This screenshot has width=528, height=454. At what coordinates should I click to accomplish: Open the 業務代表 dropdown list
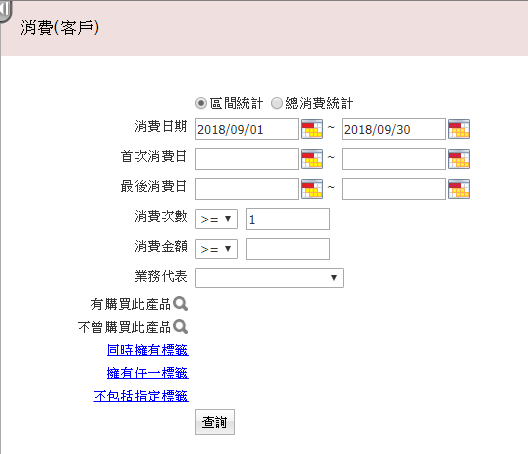(269, 278)
